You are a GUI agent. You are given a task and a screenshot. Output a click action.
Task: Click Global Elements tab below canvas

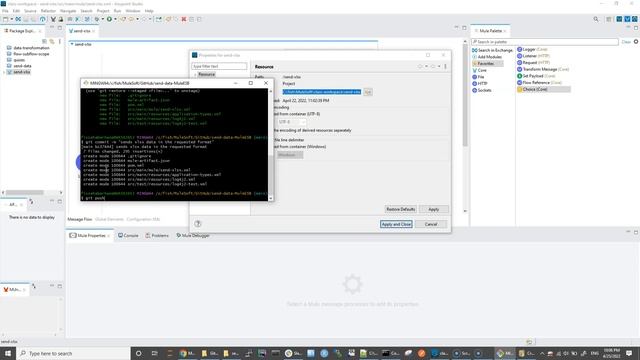[109, 219]
